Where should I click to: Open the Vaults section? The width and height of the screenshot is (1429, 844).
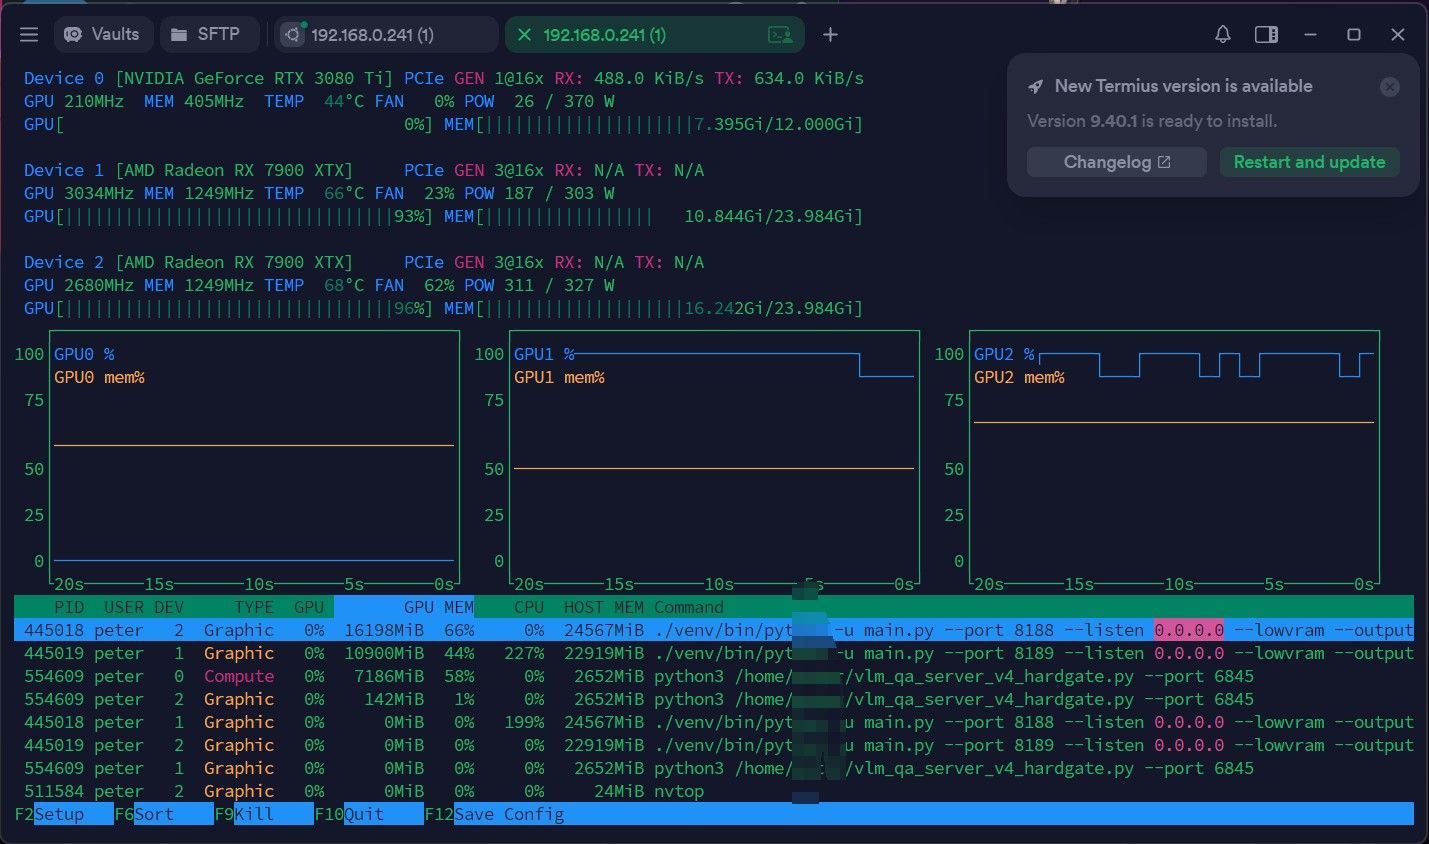(101, 35)
